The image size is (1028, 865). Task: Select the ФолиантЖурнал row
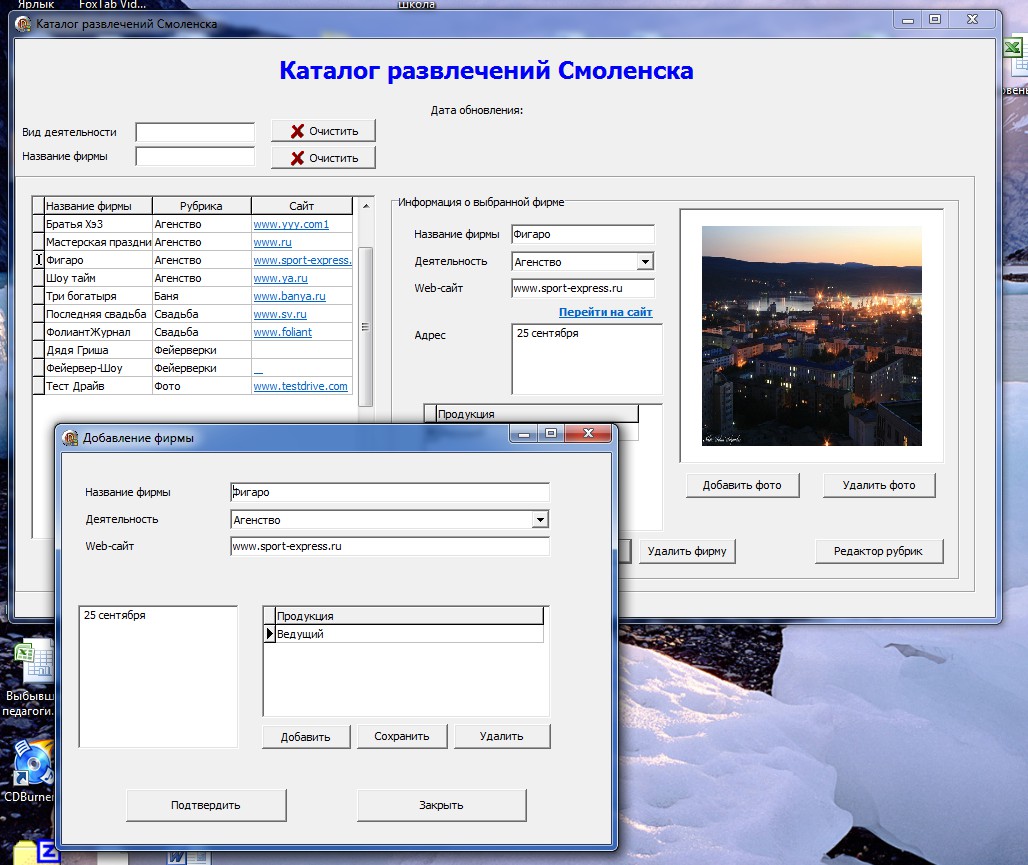(x=192, y=332)
